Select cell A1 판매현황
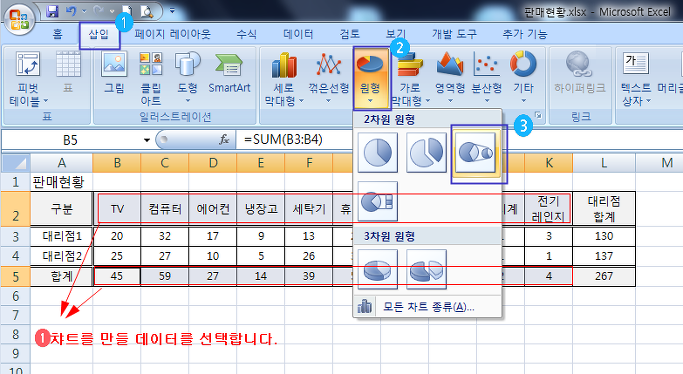683x374 pixels. 61,182
